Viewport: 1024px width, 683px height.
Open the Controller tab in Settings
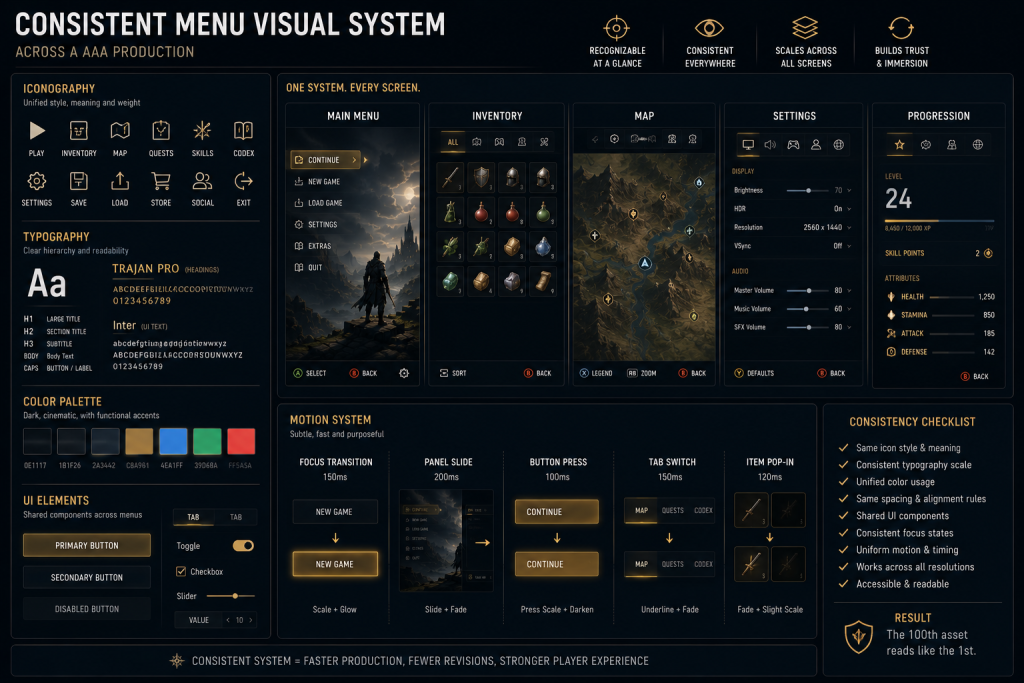(x=793, y=145)
